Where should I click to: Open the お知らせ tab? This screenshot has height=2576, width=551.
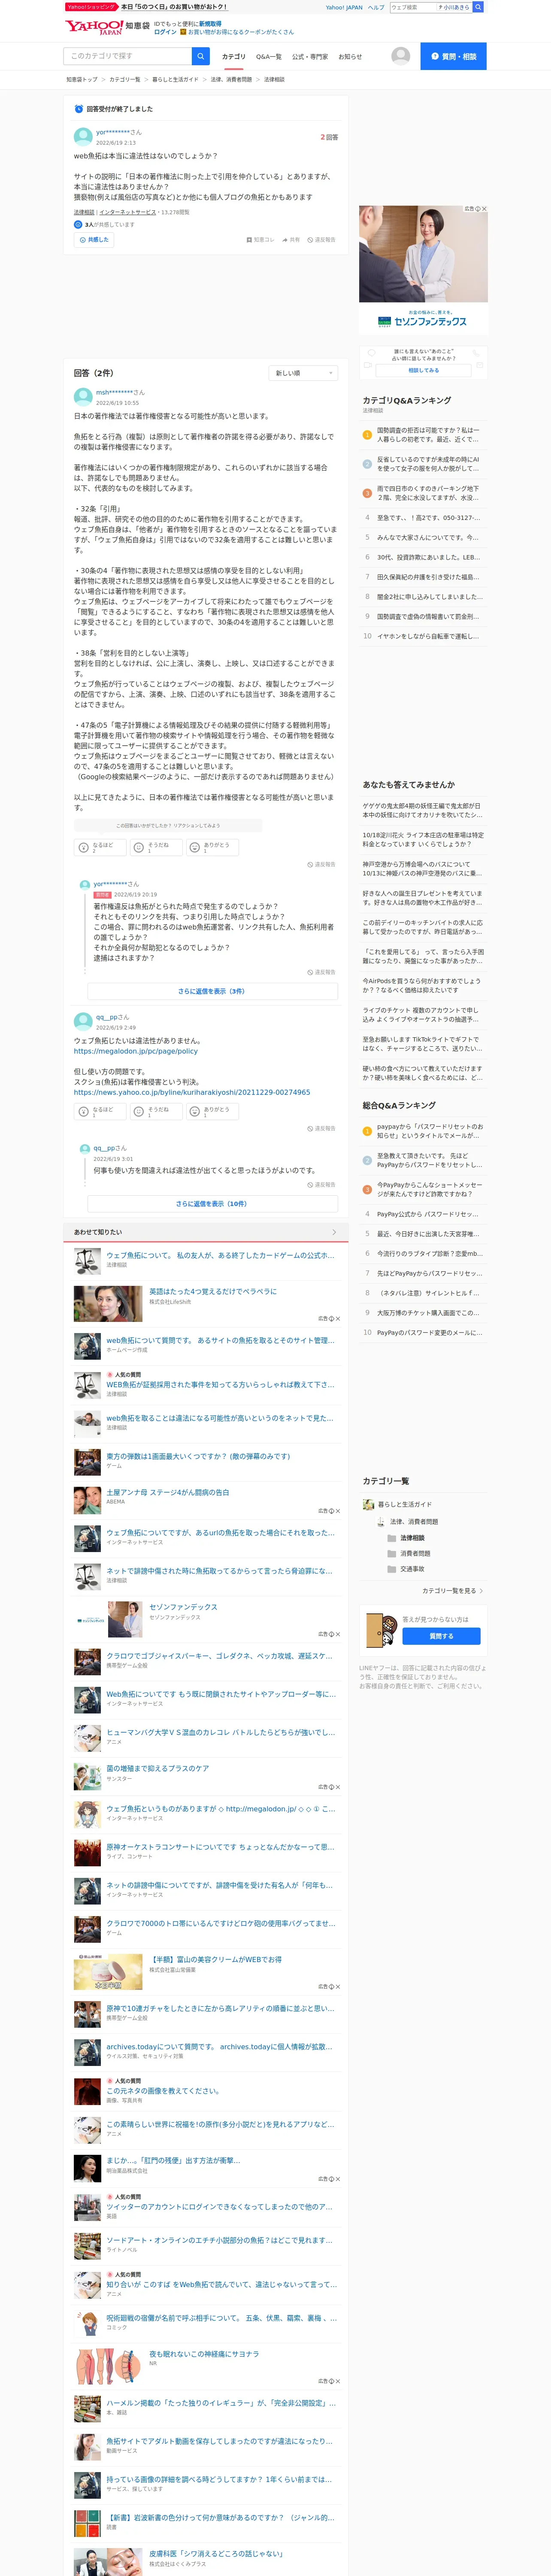(350, 57)
